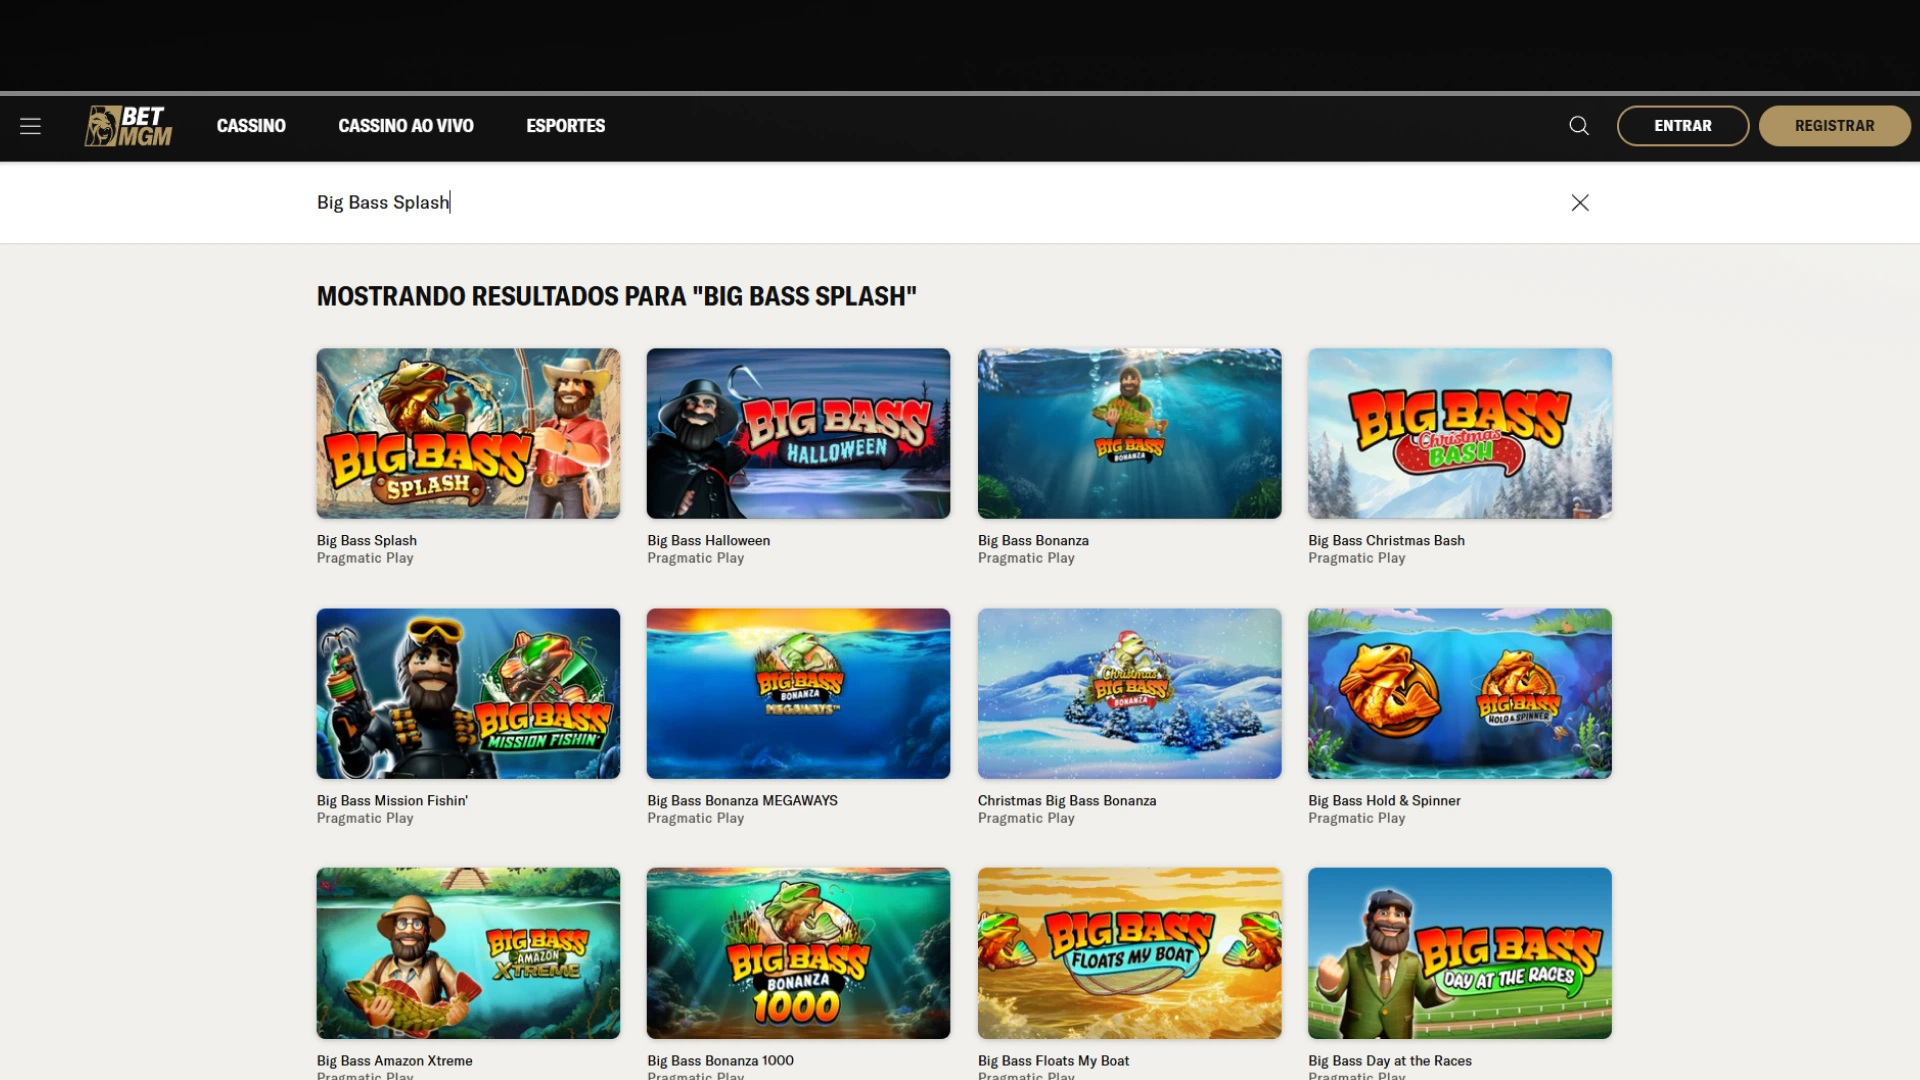Open the Esportes menu item

point(566,126)
